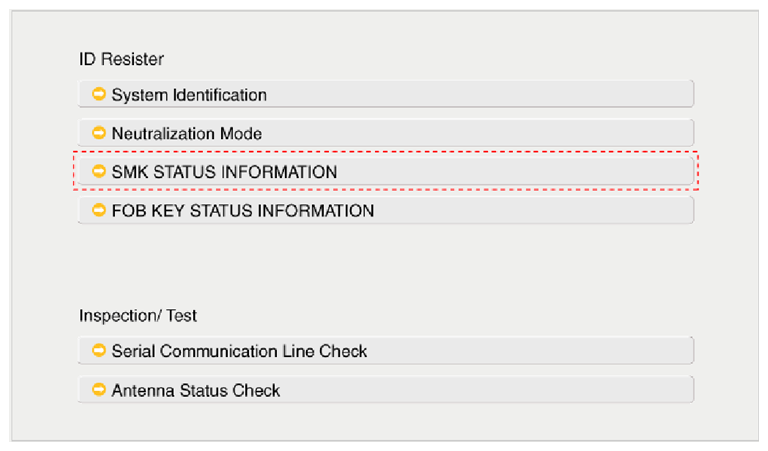This screenshot has height=451, width=768.
Task: Click the yellow icon beside System Identification
Action: [99, 95]
